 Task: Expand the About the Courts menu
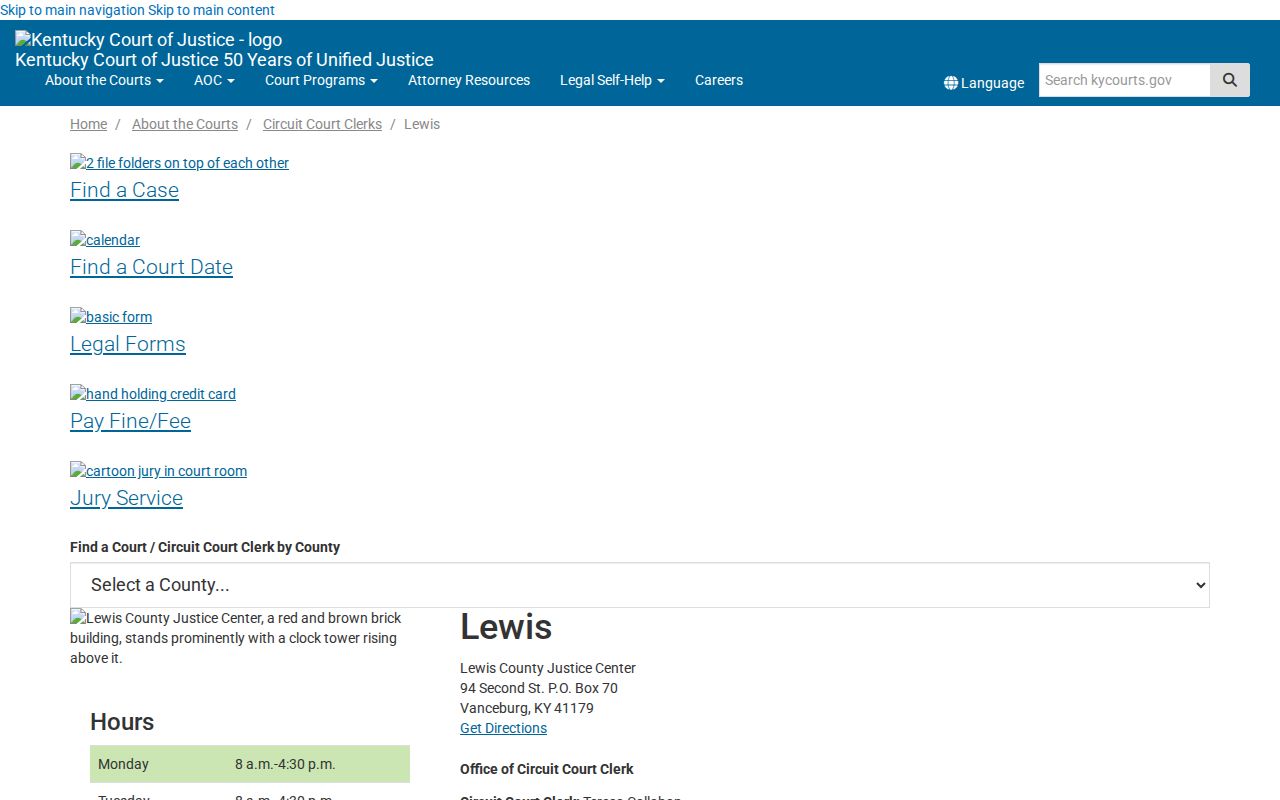pyautogui.click(x=104, y=80)
